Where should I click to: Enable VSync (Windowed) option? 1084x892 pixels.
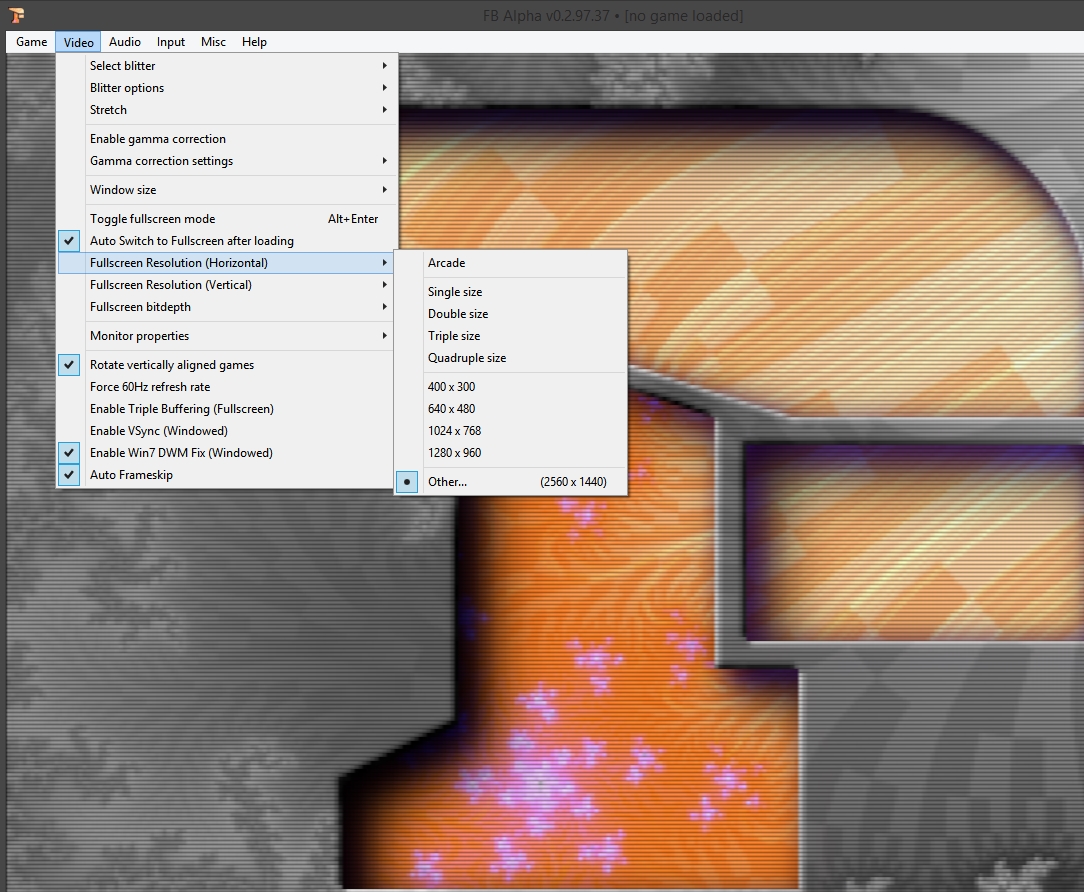click(x=227, y=431)
